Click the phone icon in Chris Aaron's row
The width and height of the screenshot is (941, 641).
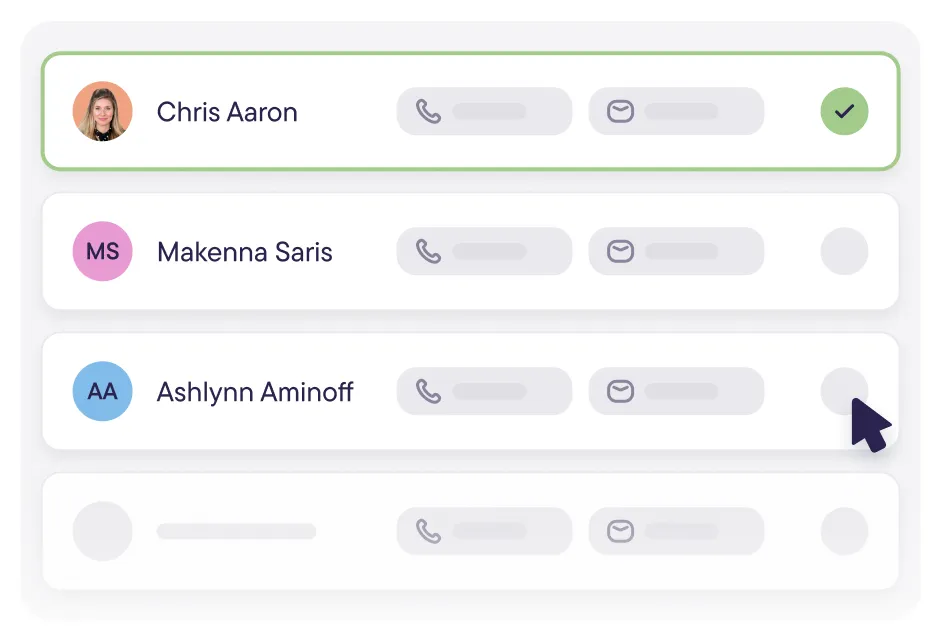pyautogui.click(x=428, y=112)
